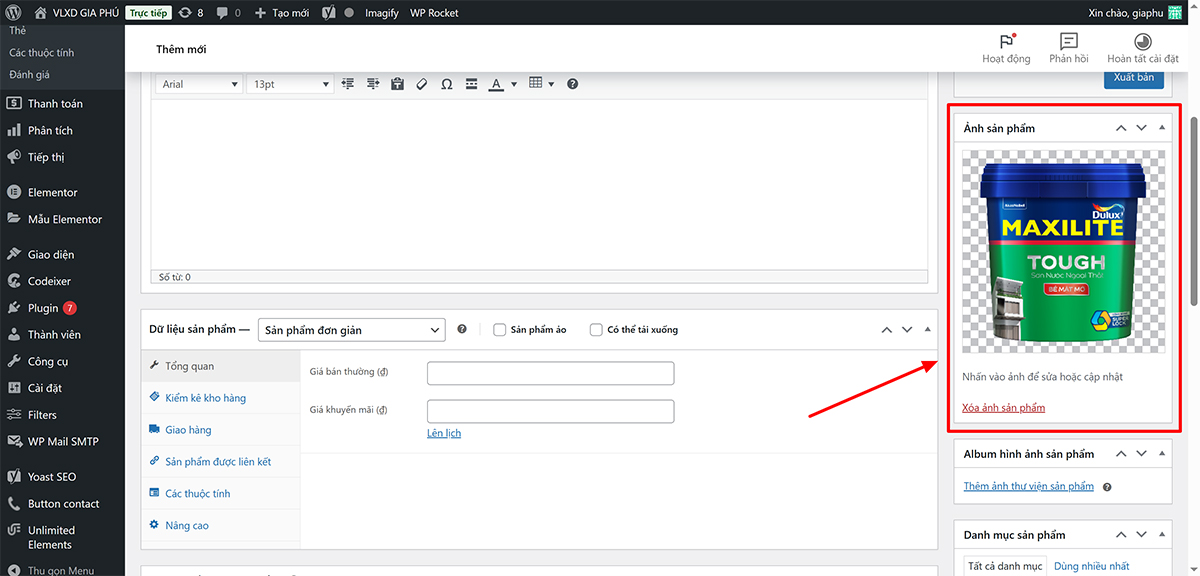The height and width of the screenshot is (576, 1200).
Task: Click the paste as text clipboard icon
Action: 397,84
